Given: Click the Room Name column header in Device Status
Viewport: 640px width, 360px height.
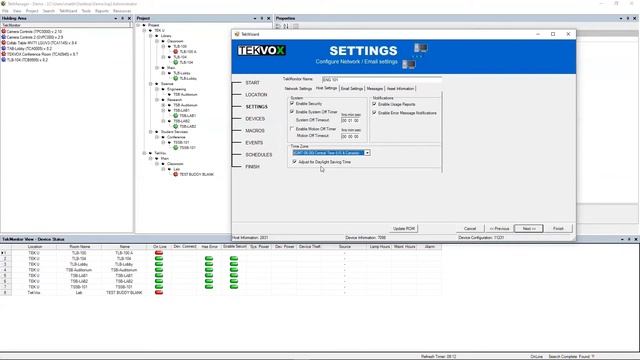Looking at the screenshot, I should [80, 247].
